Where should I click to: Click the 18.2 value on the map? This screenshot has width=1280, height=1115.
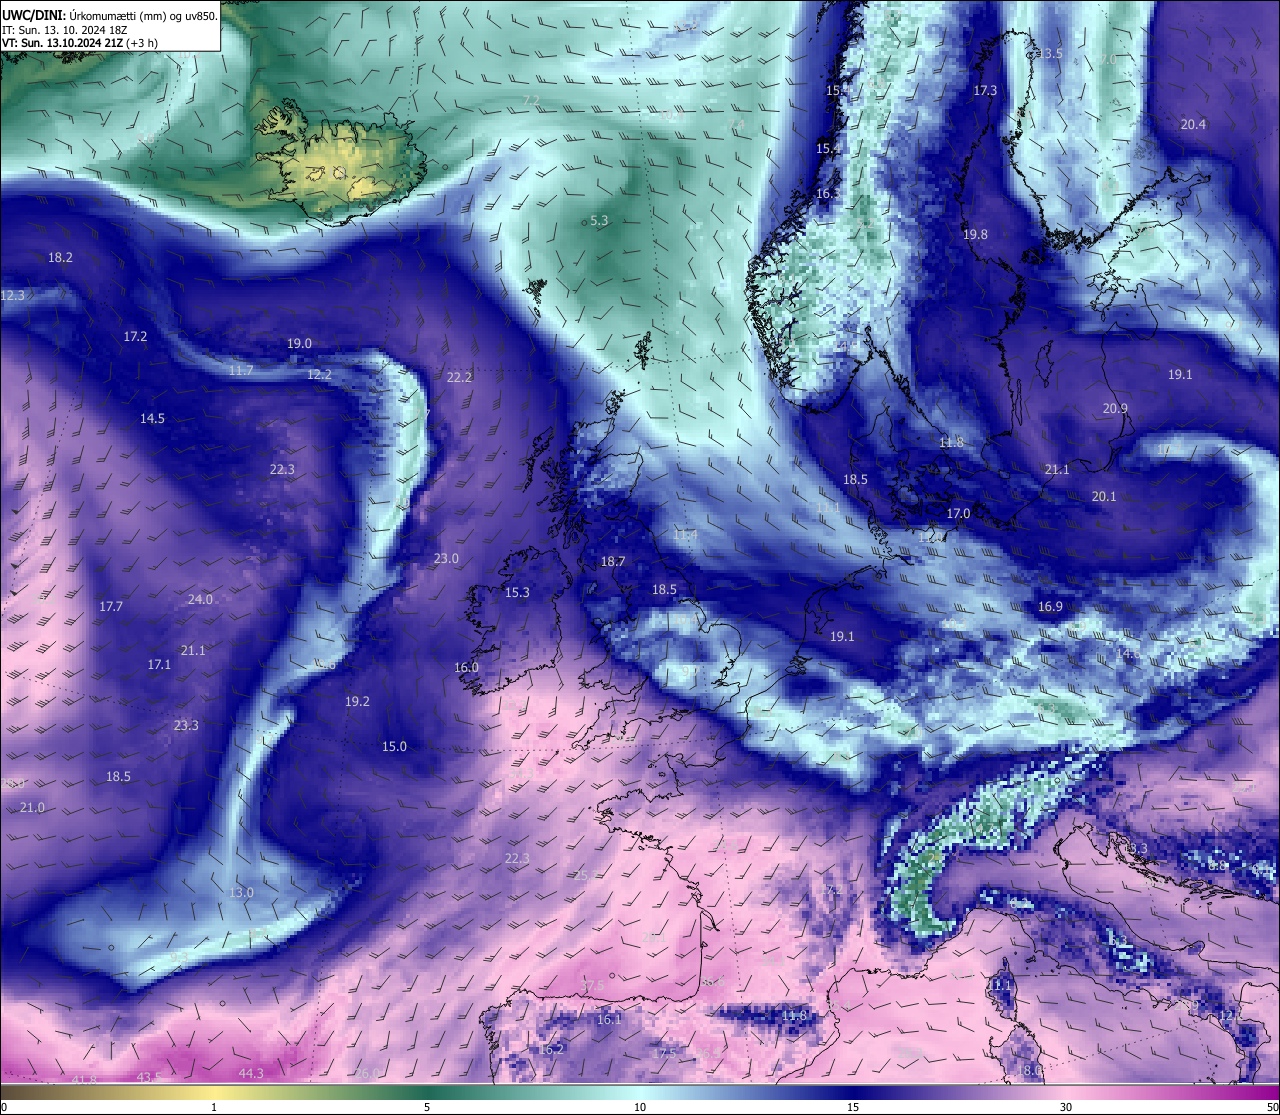60,258
